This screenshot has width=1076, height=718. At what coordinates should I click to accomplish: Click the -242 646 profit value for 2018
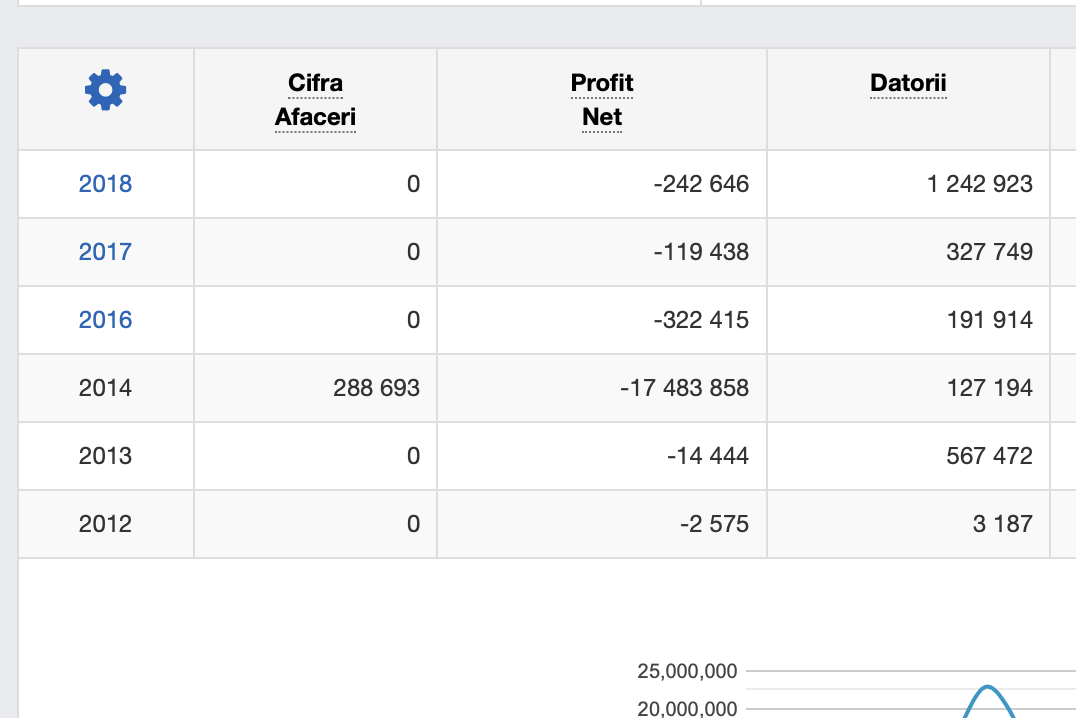pyautogui.click(x=700, y=184)
